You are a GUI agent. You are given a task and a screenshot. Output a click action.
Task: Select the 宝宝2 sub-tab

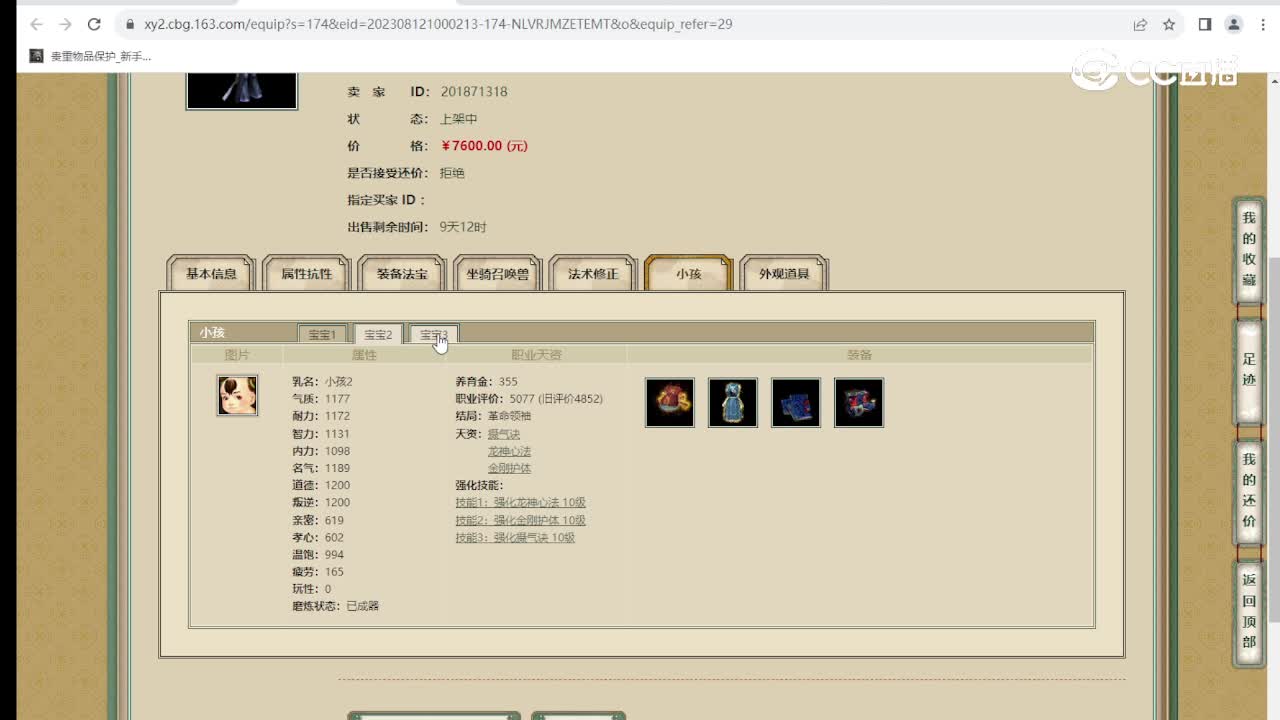[x=378, y=334]
